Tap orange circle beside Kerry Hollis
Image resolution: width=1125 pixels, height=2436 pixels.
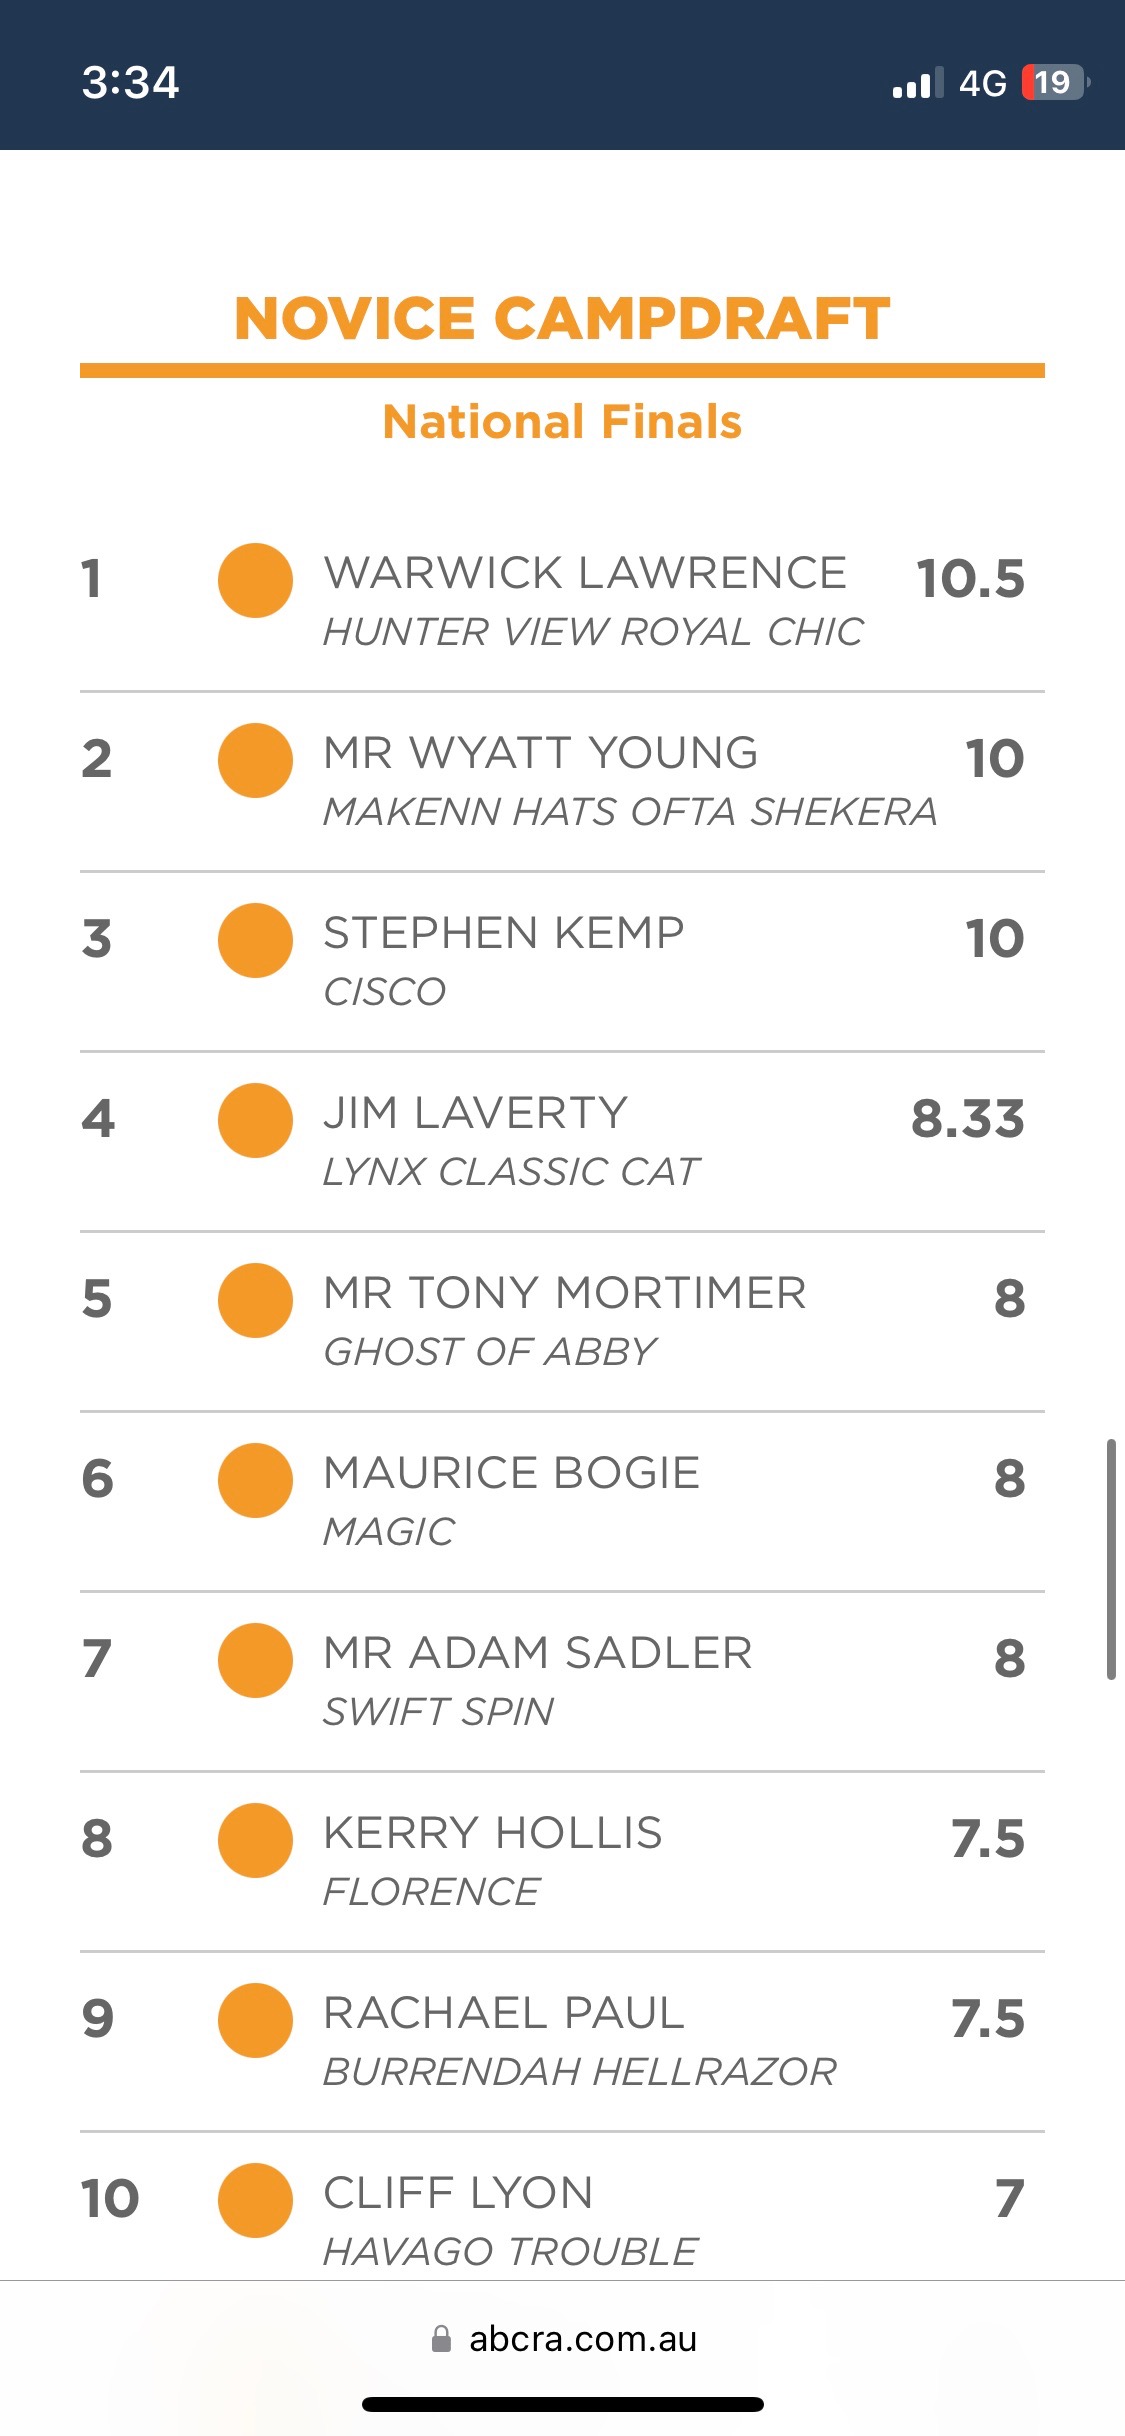255,1840
